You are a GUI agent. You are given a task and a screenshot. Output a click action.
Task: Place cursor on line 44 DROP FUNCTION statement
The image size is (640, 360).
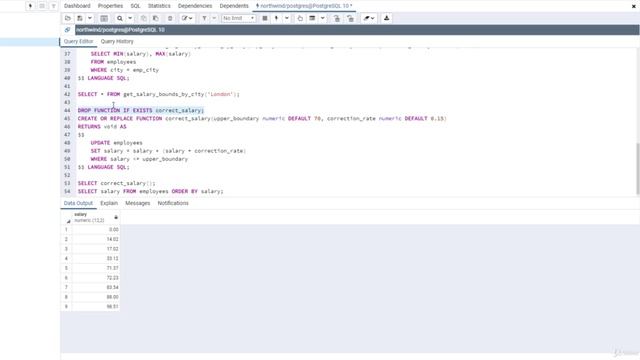[140, 111]
